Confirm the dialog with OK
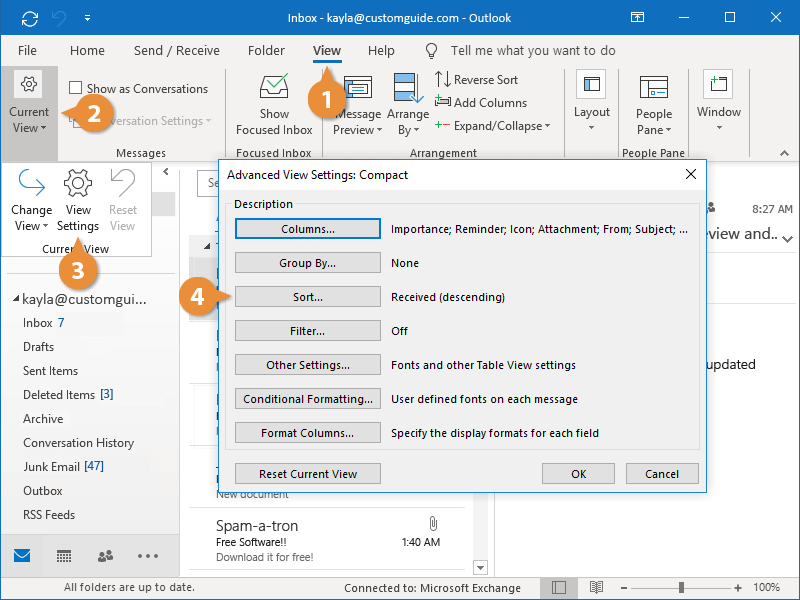The width and height of the screenshot is (800, 600). 579,473
